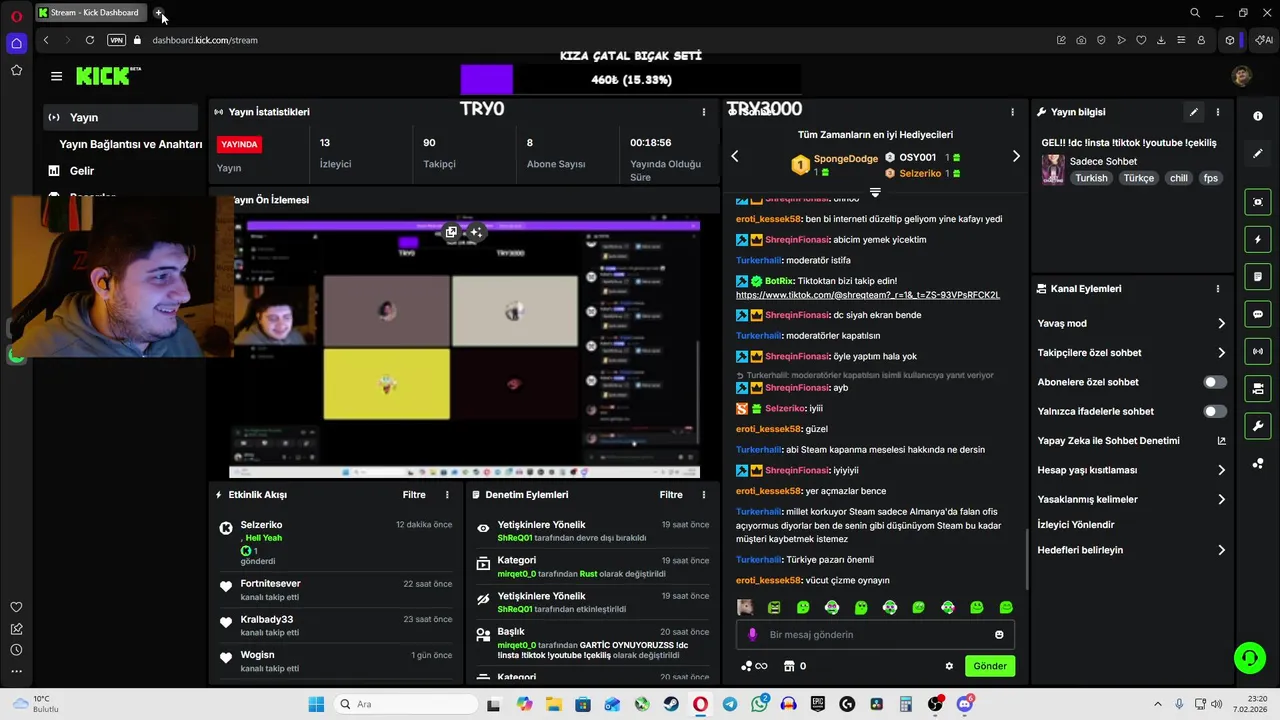Click the KICK logo

[x=108, y=76]
